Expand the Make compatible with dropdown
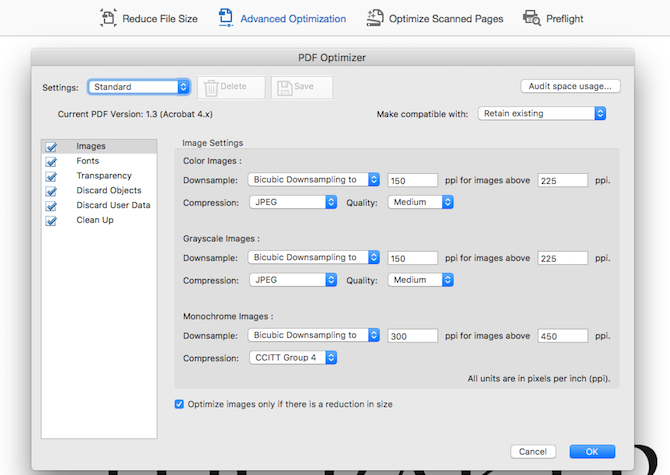 [542, 114]
